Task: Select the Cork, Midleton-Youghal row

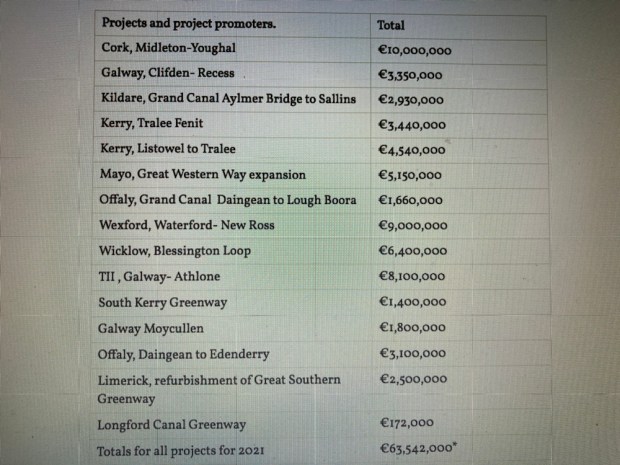Action: click(x=168, y=48)
